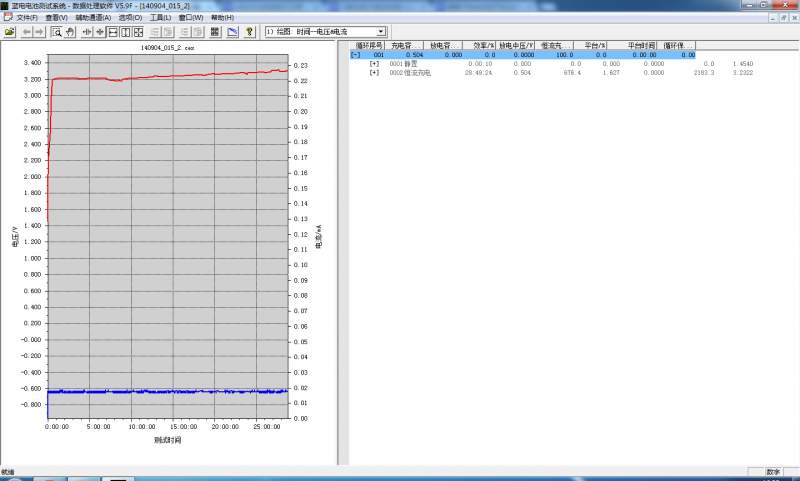Click the four-way expand arrows icon
This screenshot has height=481, width=800.
[x=99, y=32]
